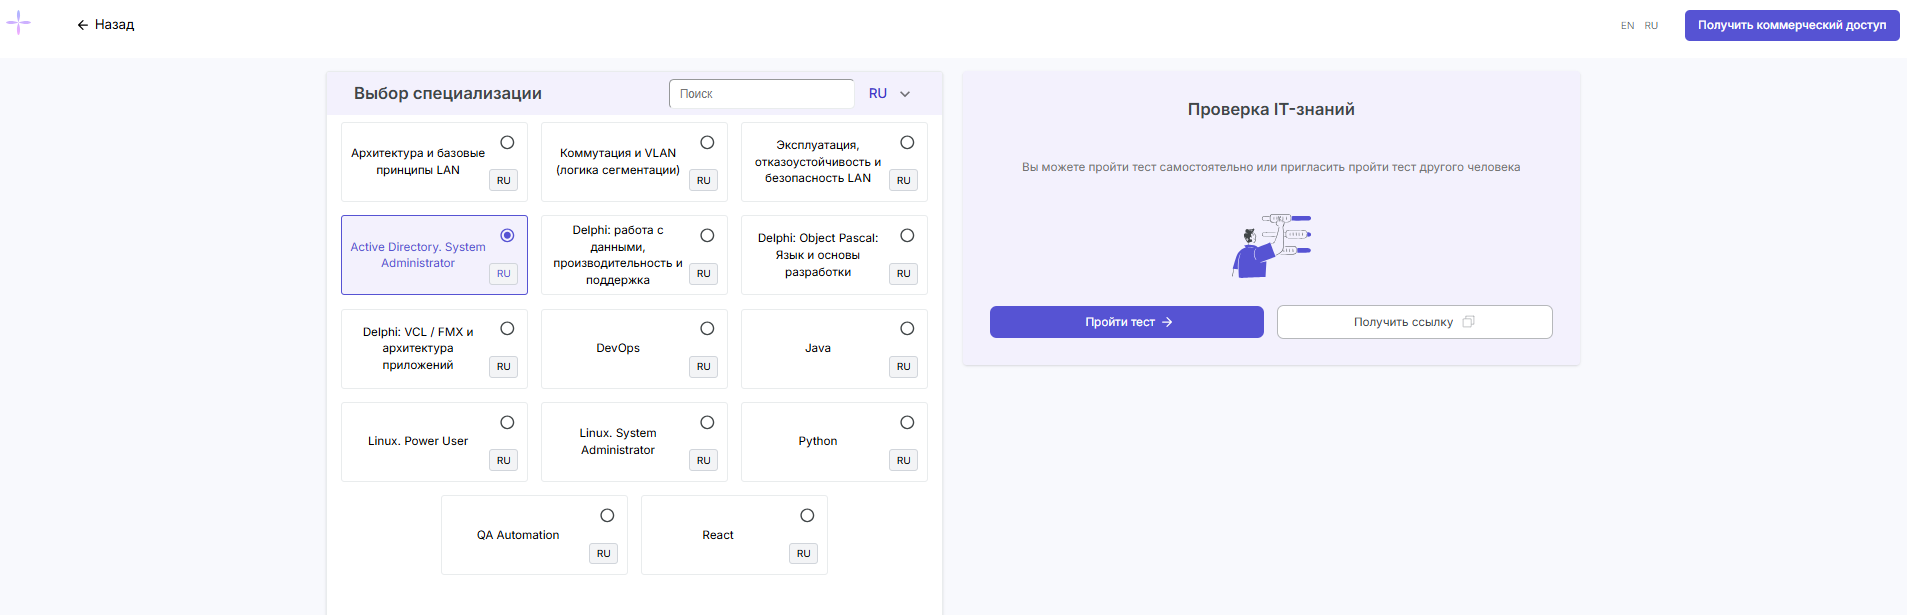This screenshot has width=1907, height=615.
Task: Select the Python radio button
Action: coord(907,423)
